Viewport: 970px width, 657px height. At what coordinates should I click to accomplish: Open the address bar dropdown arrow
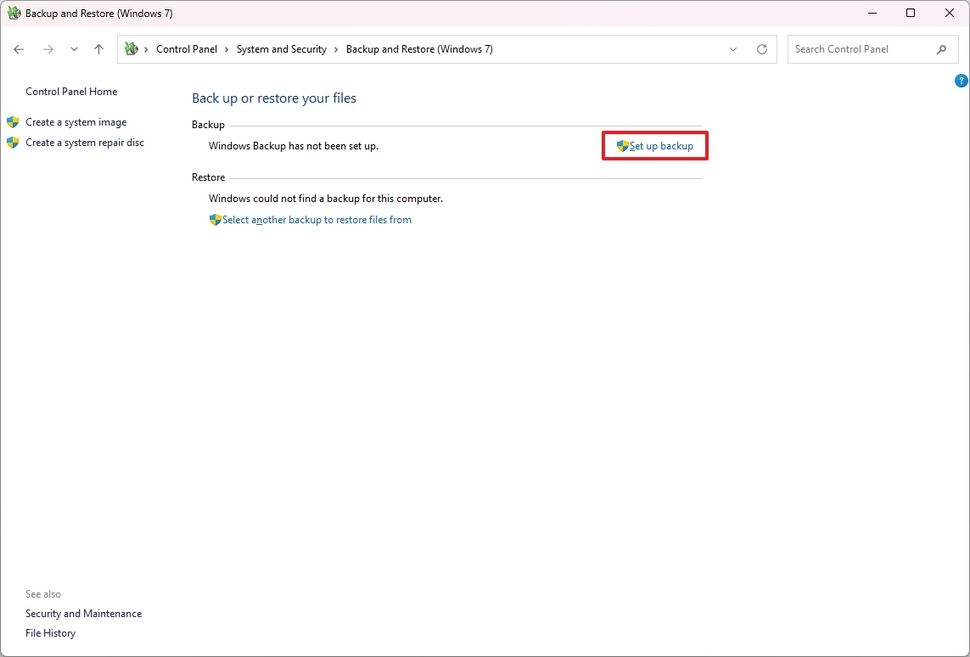point(733,48)
